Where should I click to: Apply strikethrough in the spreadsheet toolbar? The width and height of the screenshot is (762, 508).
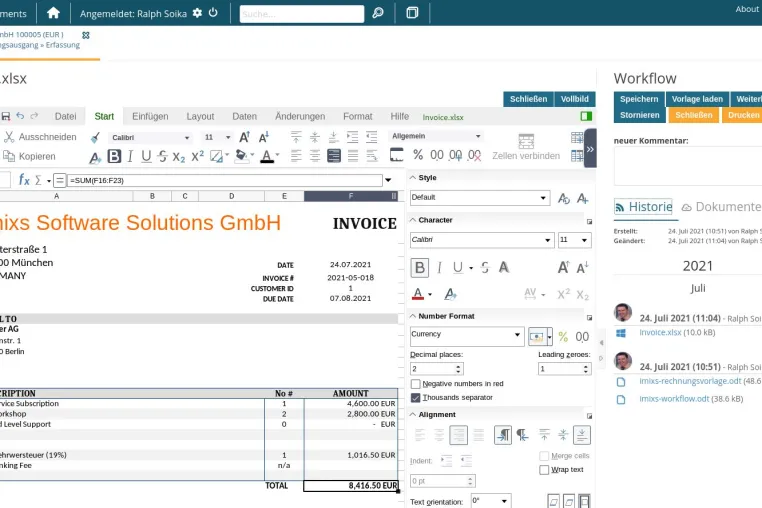pyautogui.click(x=163, y=156)
